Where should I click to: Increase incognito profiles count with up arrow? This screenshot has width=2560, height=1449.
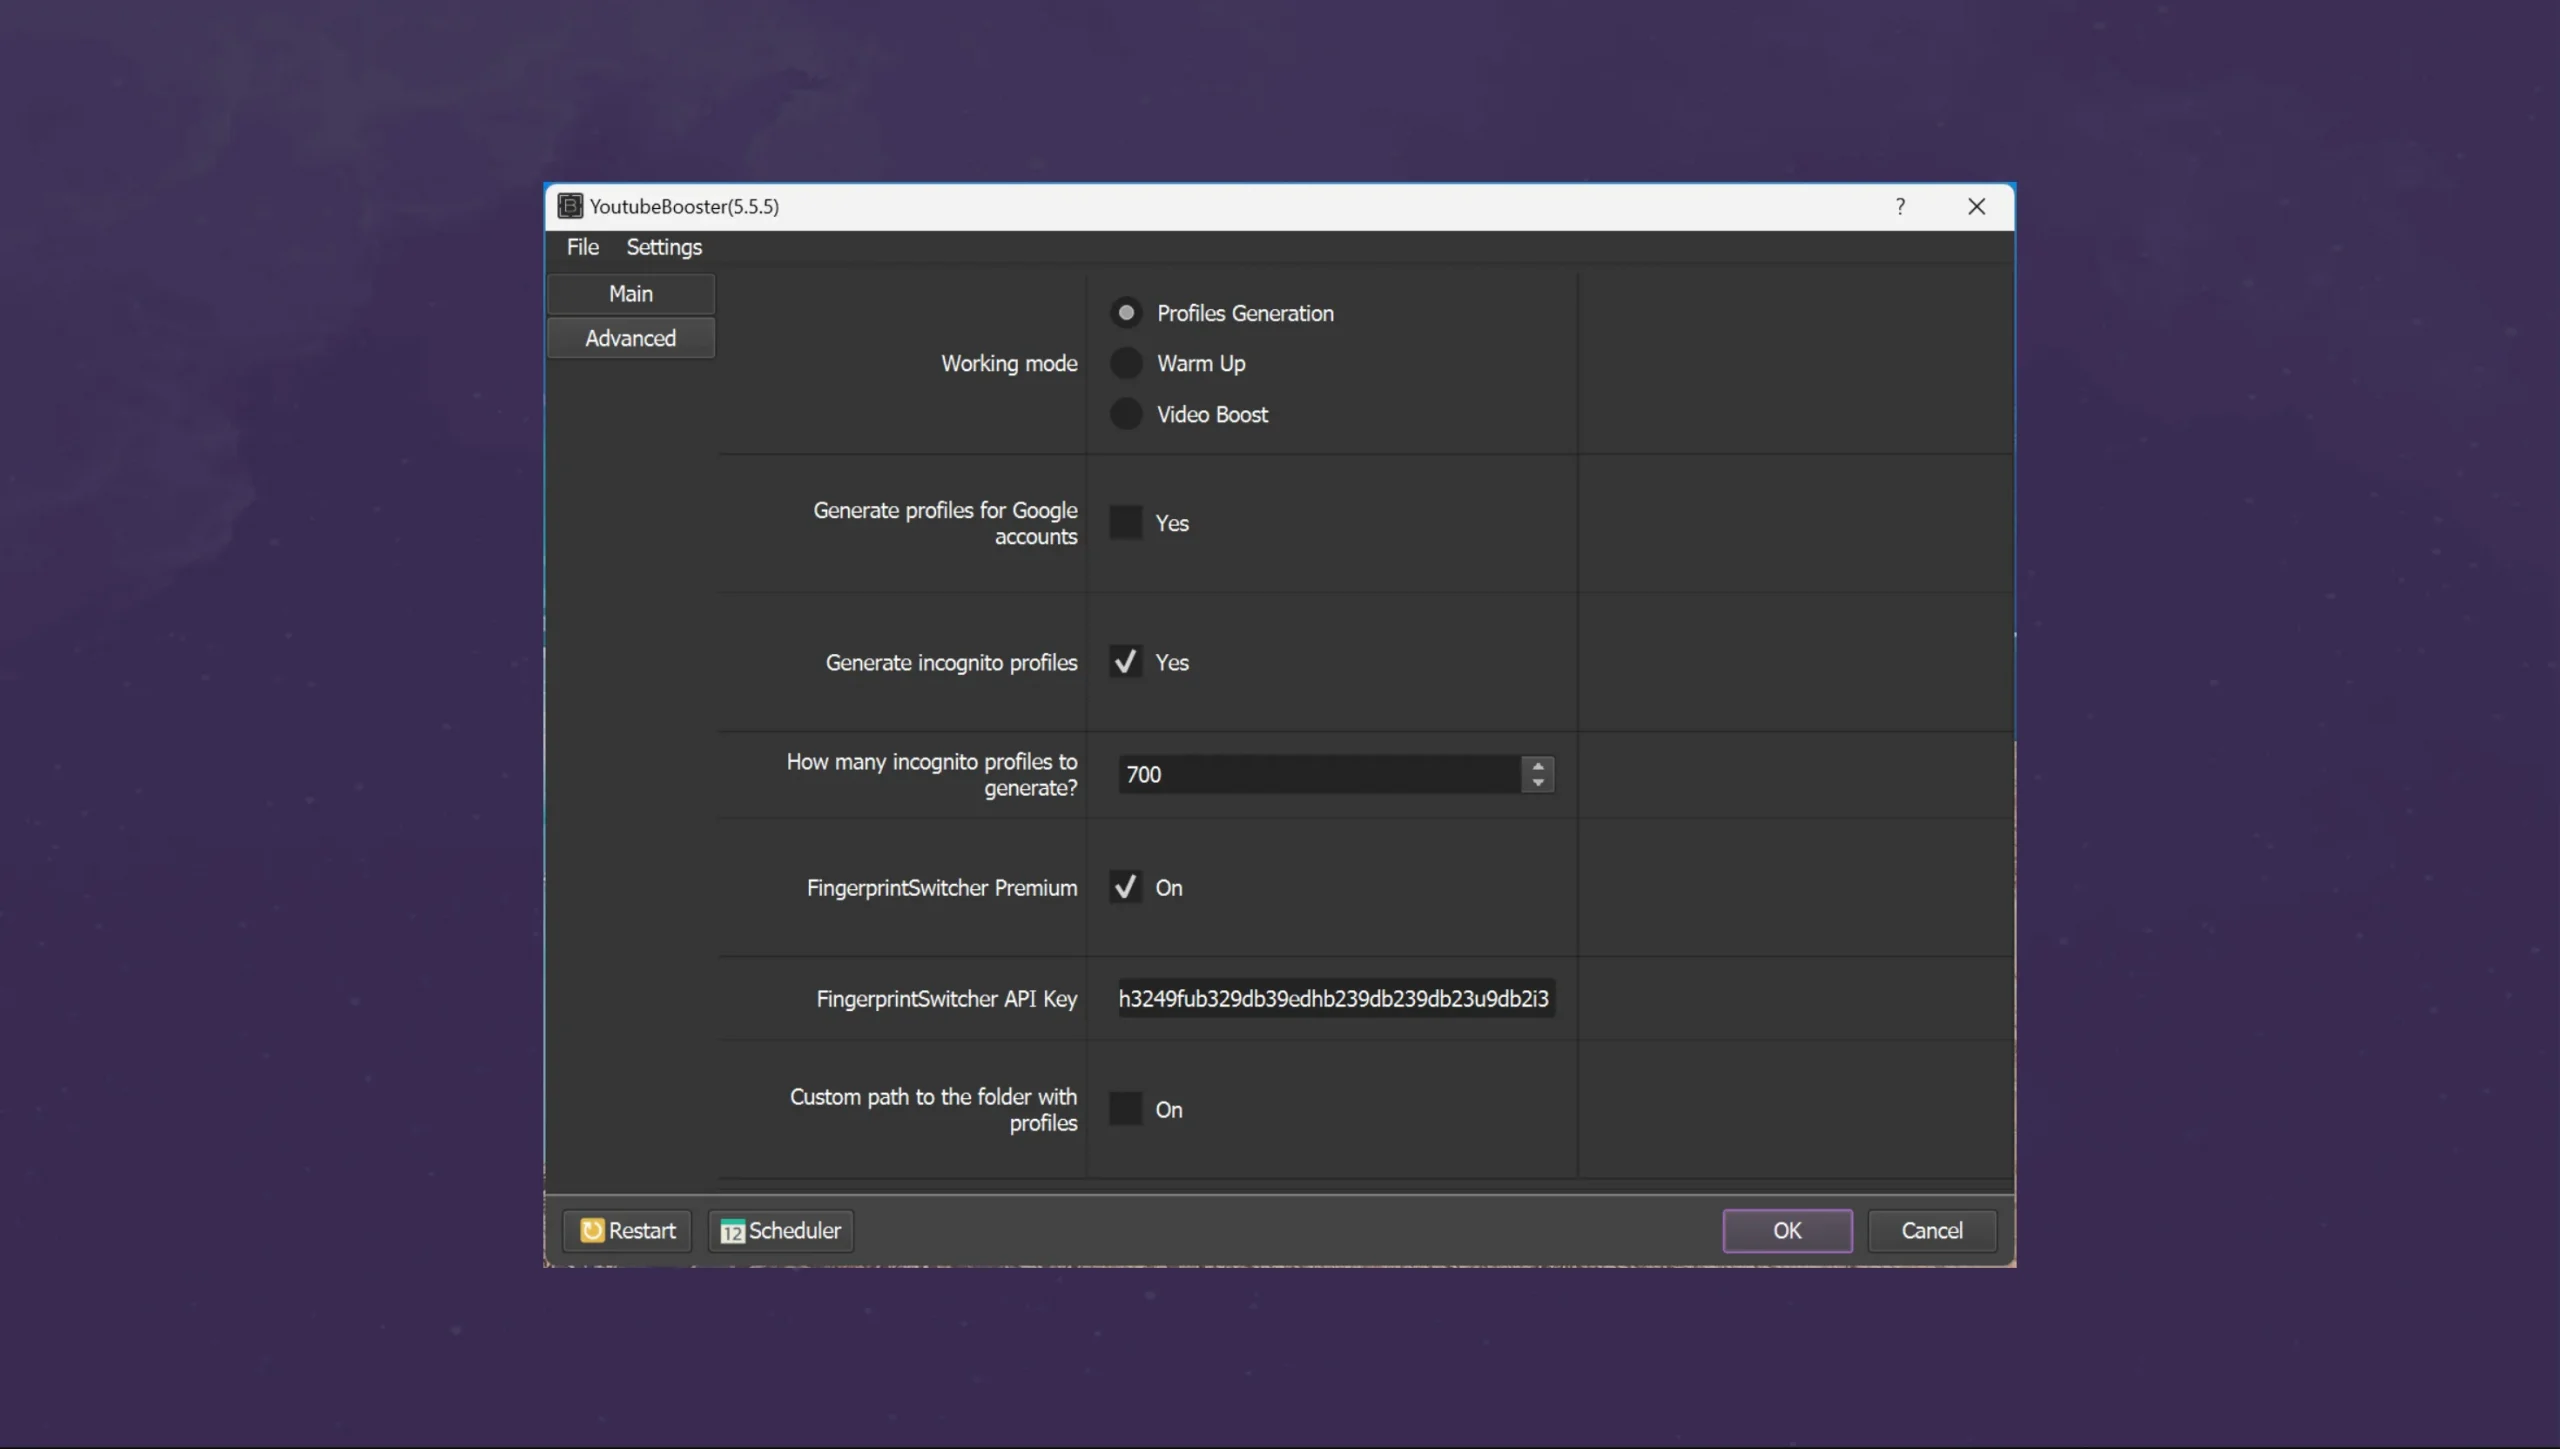click(1538, 766)
